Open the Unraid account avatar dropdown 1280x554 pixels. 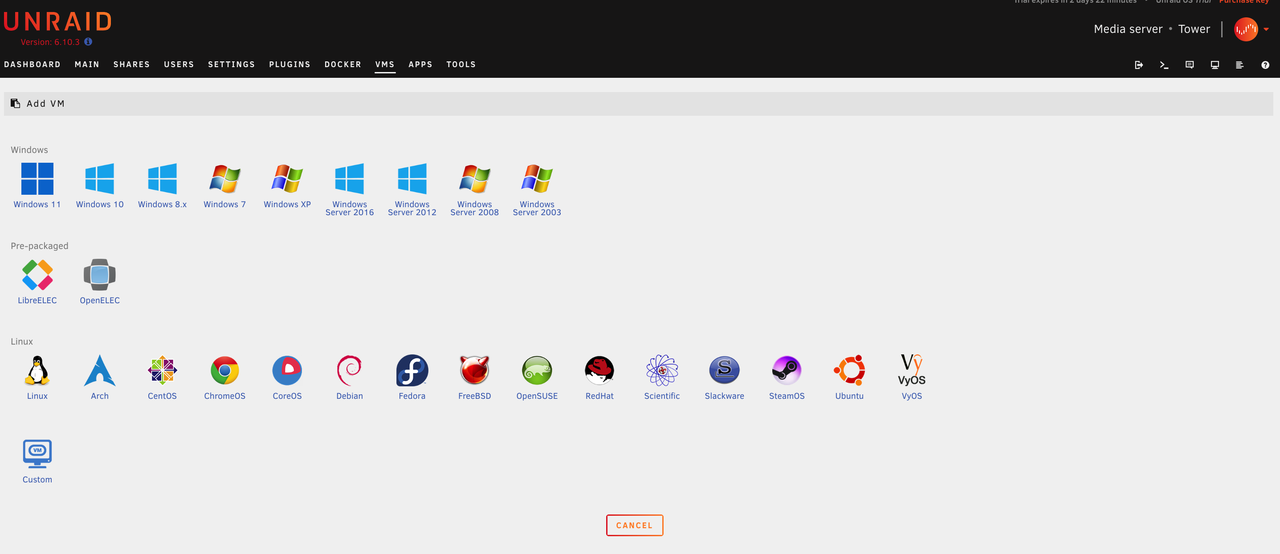pyautogui.click(x=1251, y=29)
